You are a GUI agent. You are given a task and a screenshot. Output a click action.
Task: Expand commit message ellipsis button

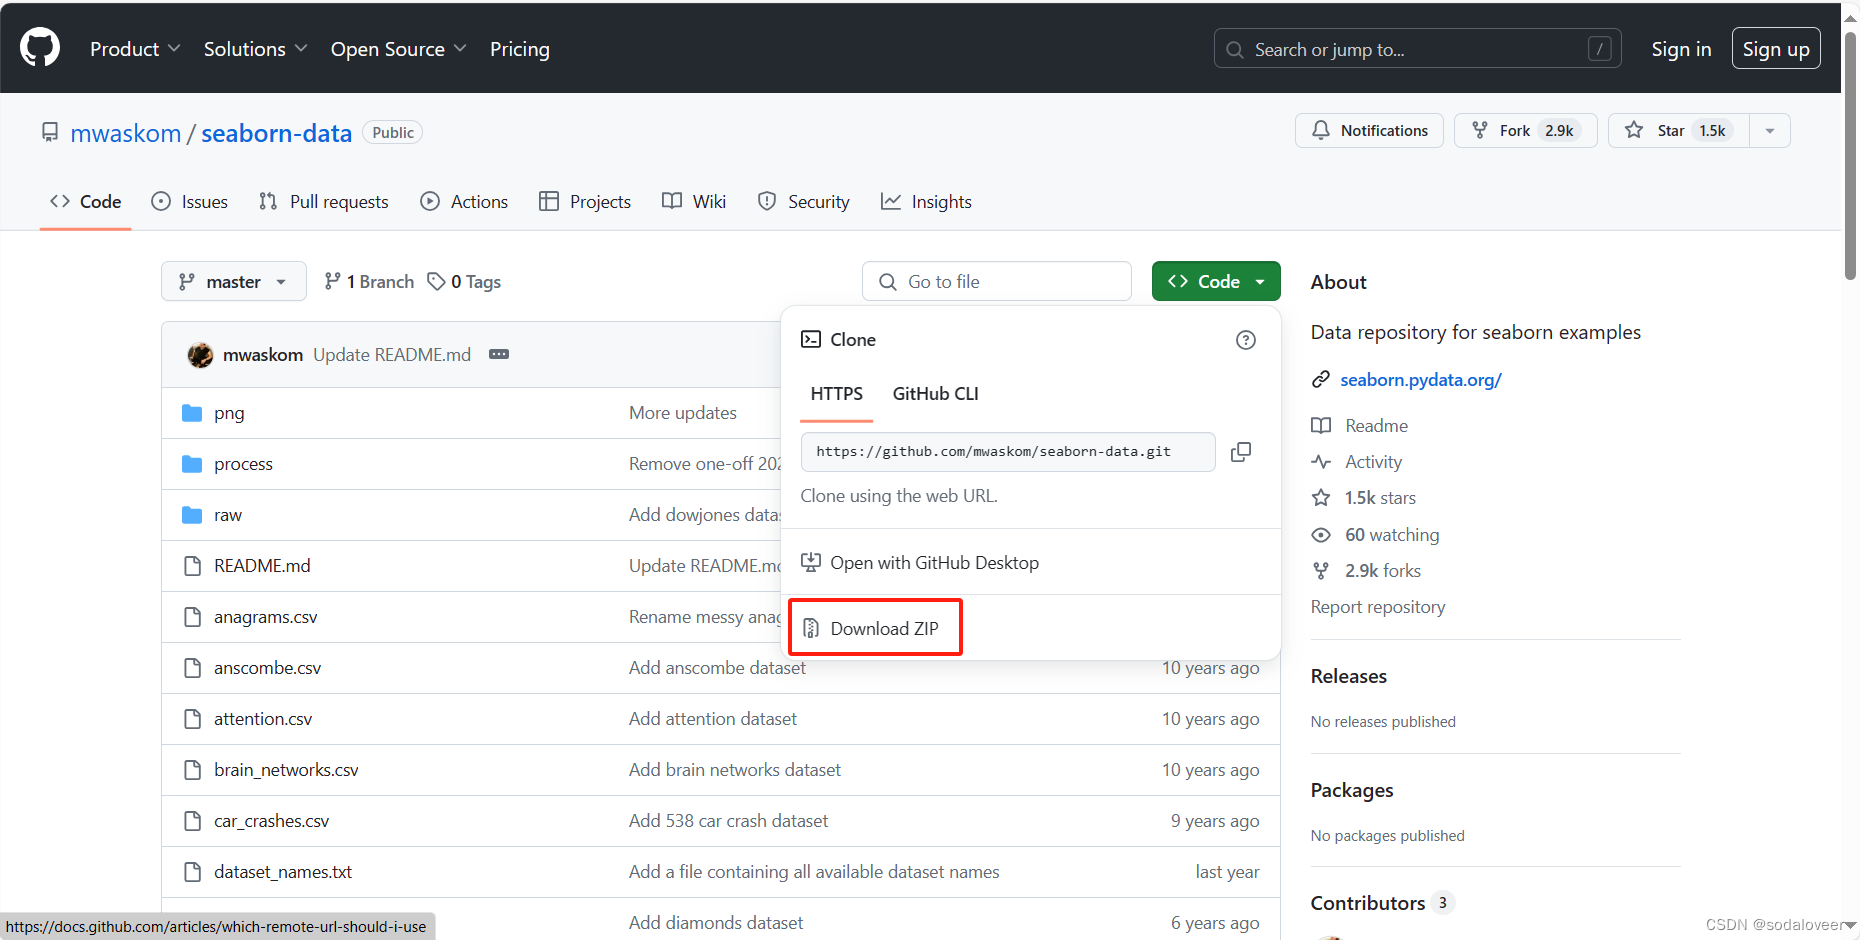499,355
